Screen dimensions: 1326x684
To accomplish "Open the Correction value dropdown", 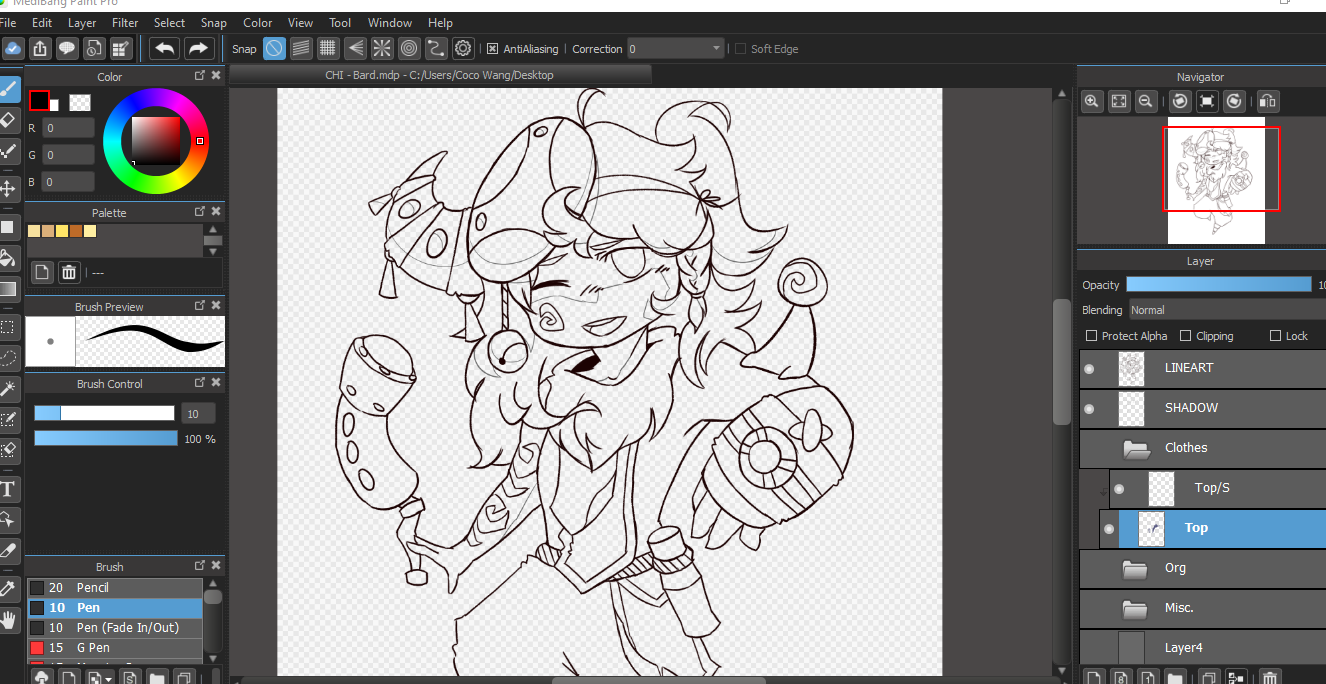I will point(716,49).
